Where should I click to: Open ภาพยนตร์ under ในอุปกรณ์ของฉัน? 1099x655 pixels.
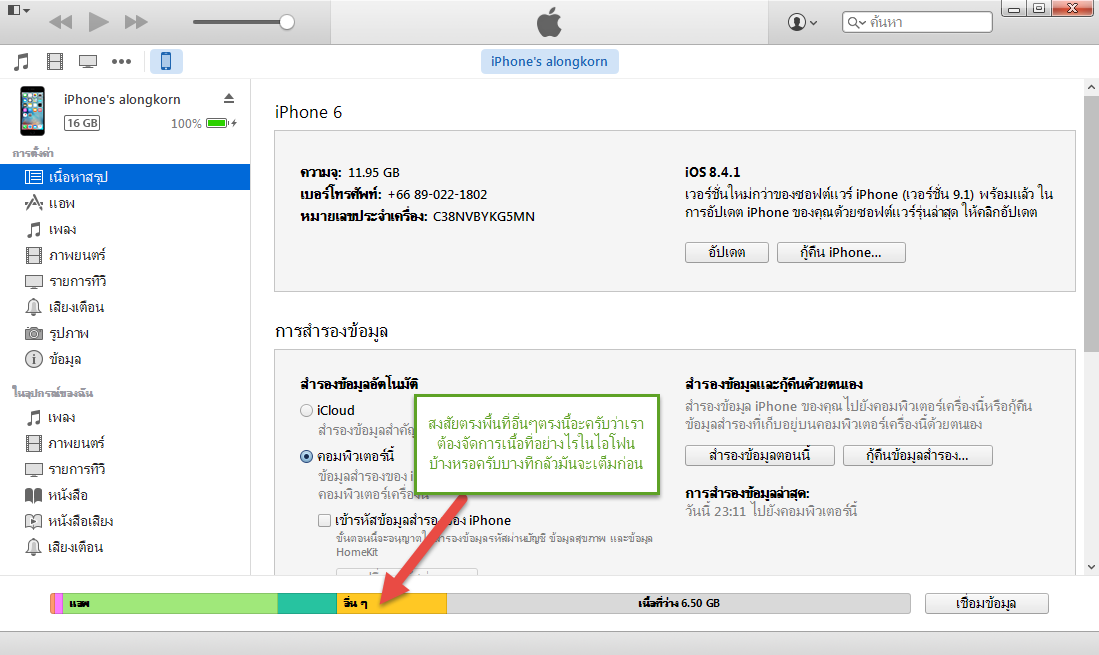click(125, 443)
